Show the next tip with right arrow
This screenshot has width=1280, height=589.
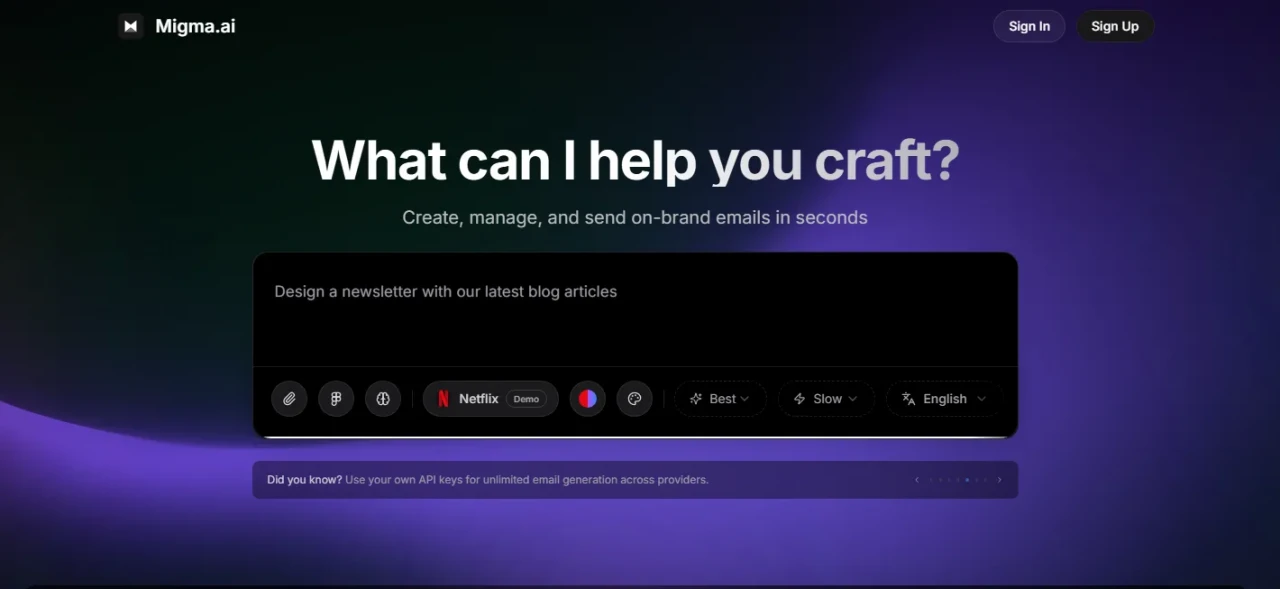pos(999,480)
